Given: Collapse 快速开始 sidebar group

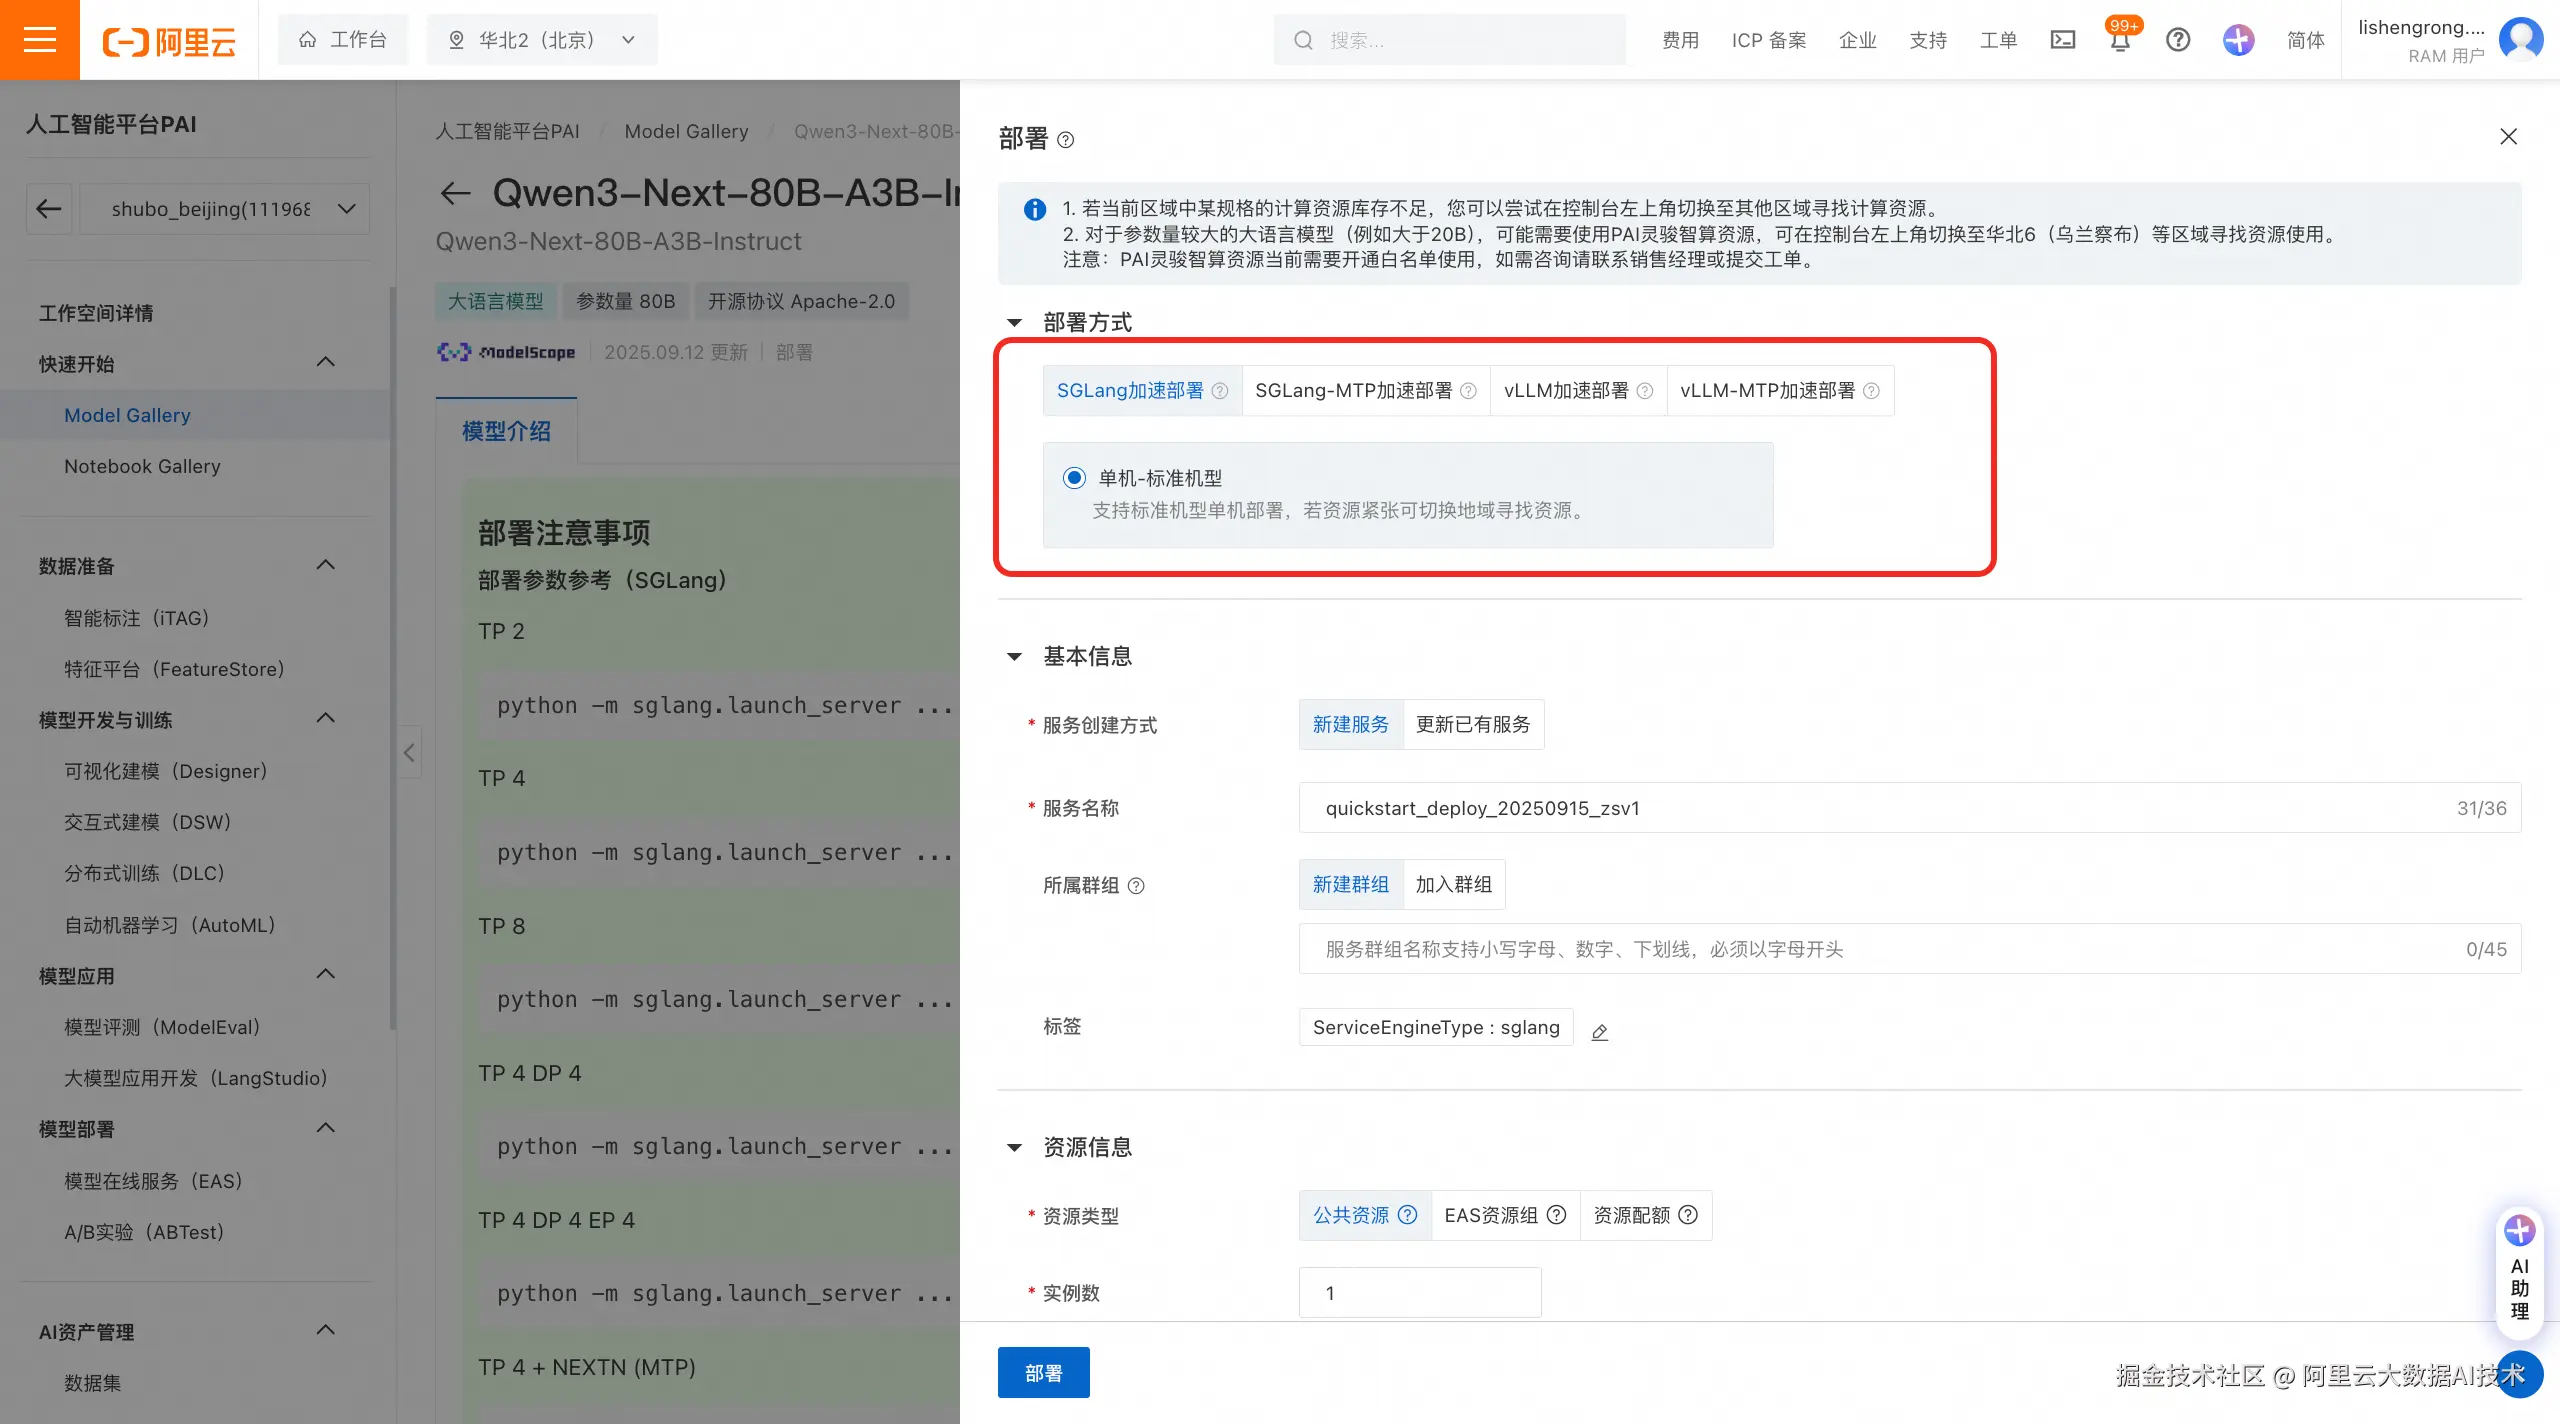Looking at the screenshot, I should pos(325,363).
